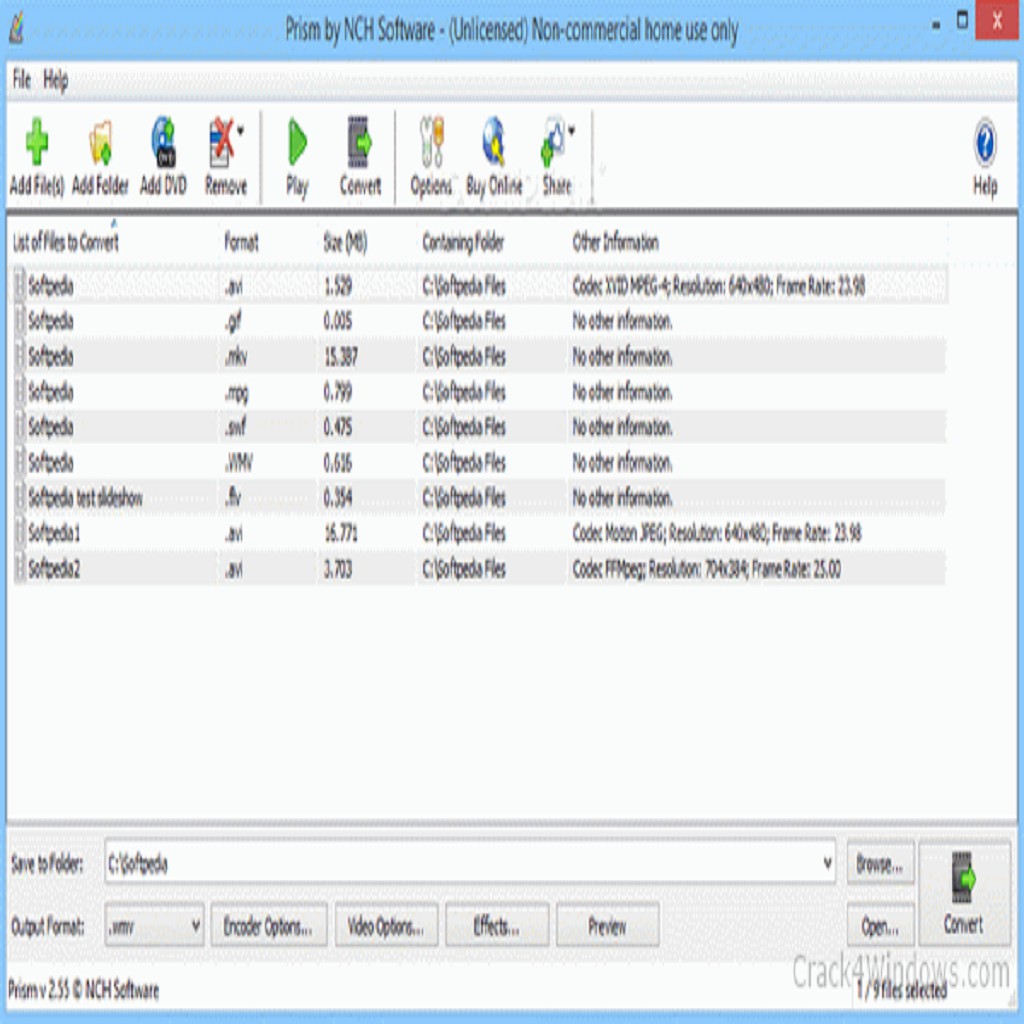Open Options from the toolbar
The image size is (1024, 1024).
(431, 157)
